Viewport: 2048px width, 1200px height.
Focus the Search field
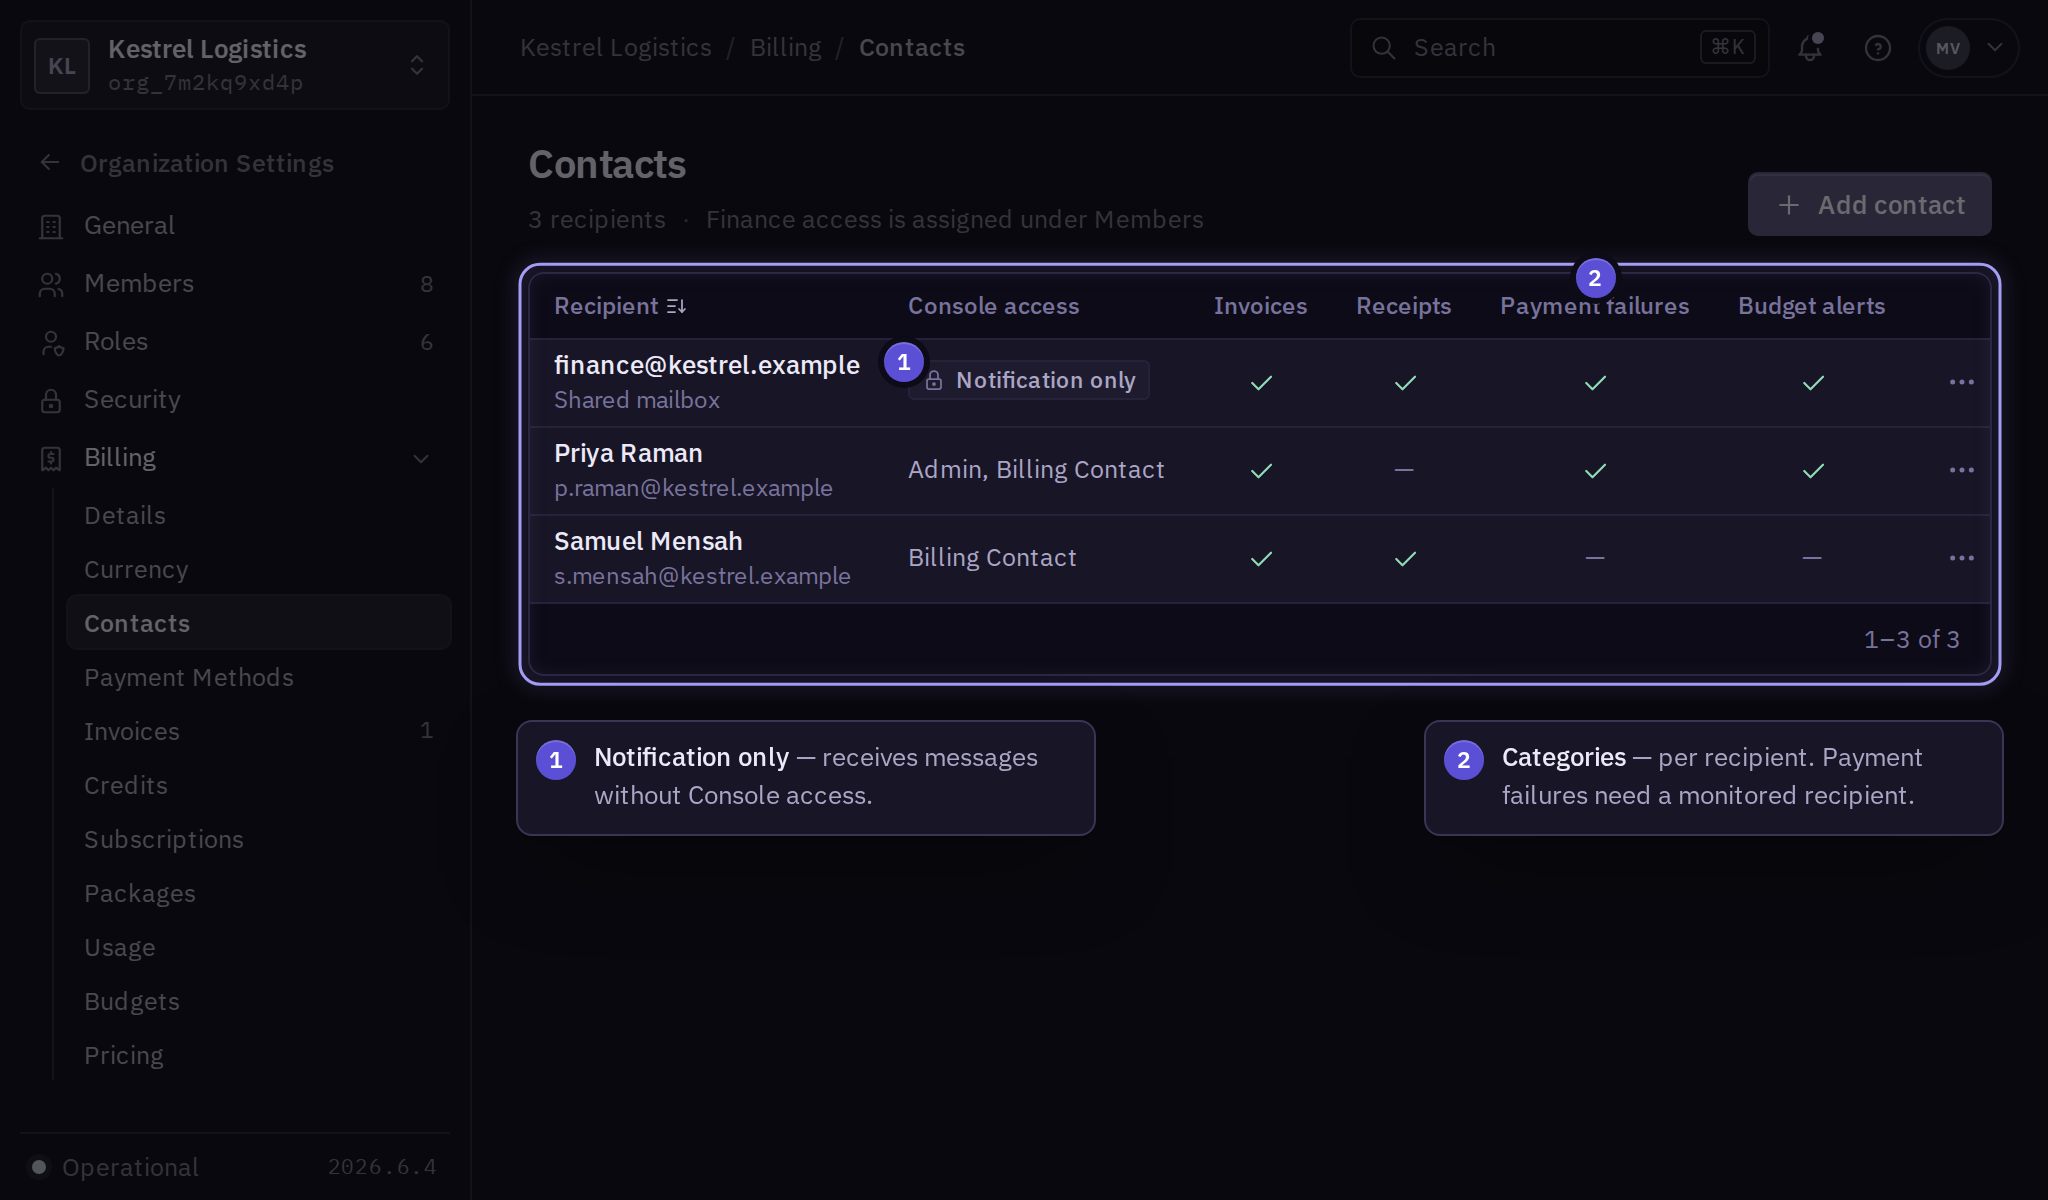point(1559,48)
